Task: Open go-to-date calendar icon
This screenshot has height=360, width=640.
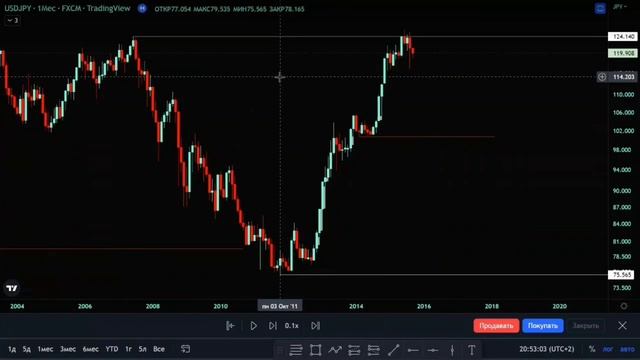Action: click(x=185, y=349)
